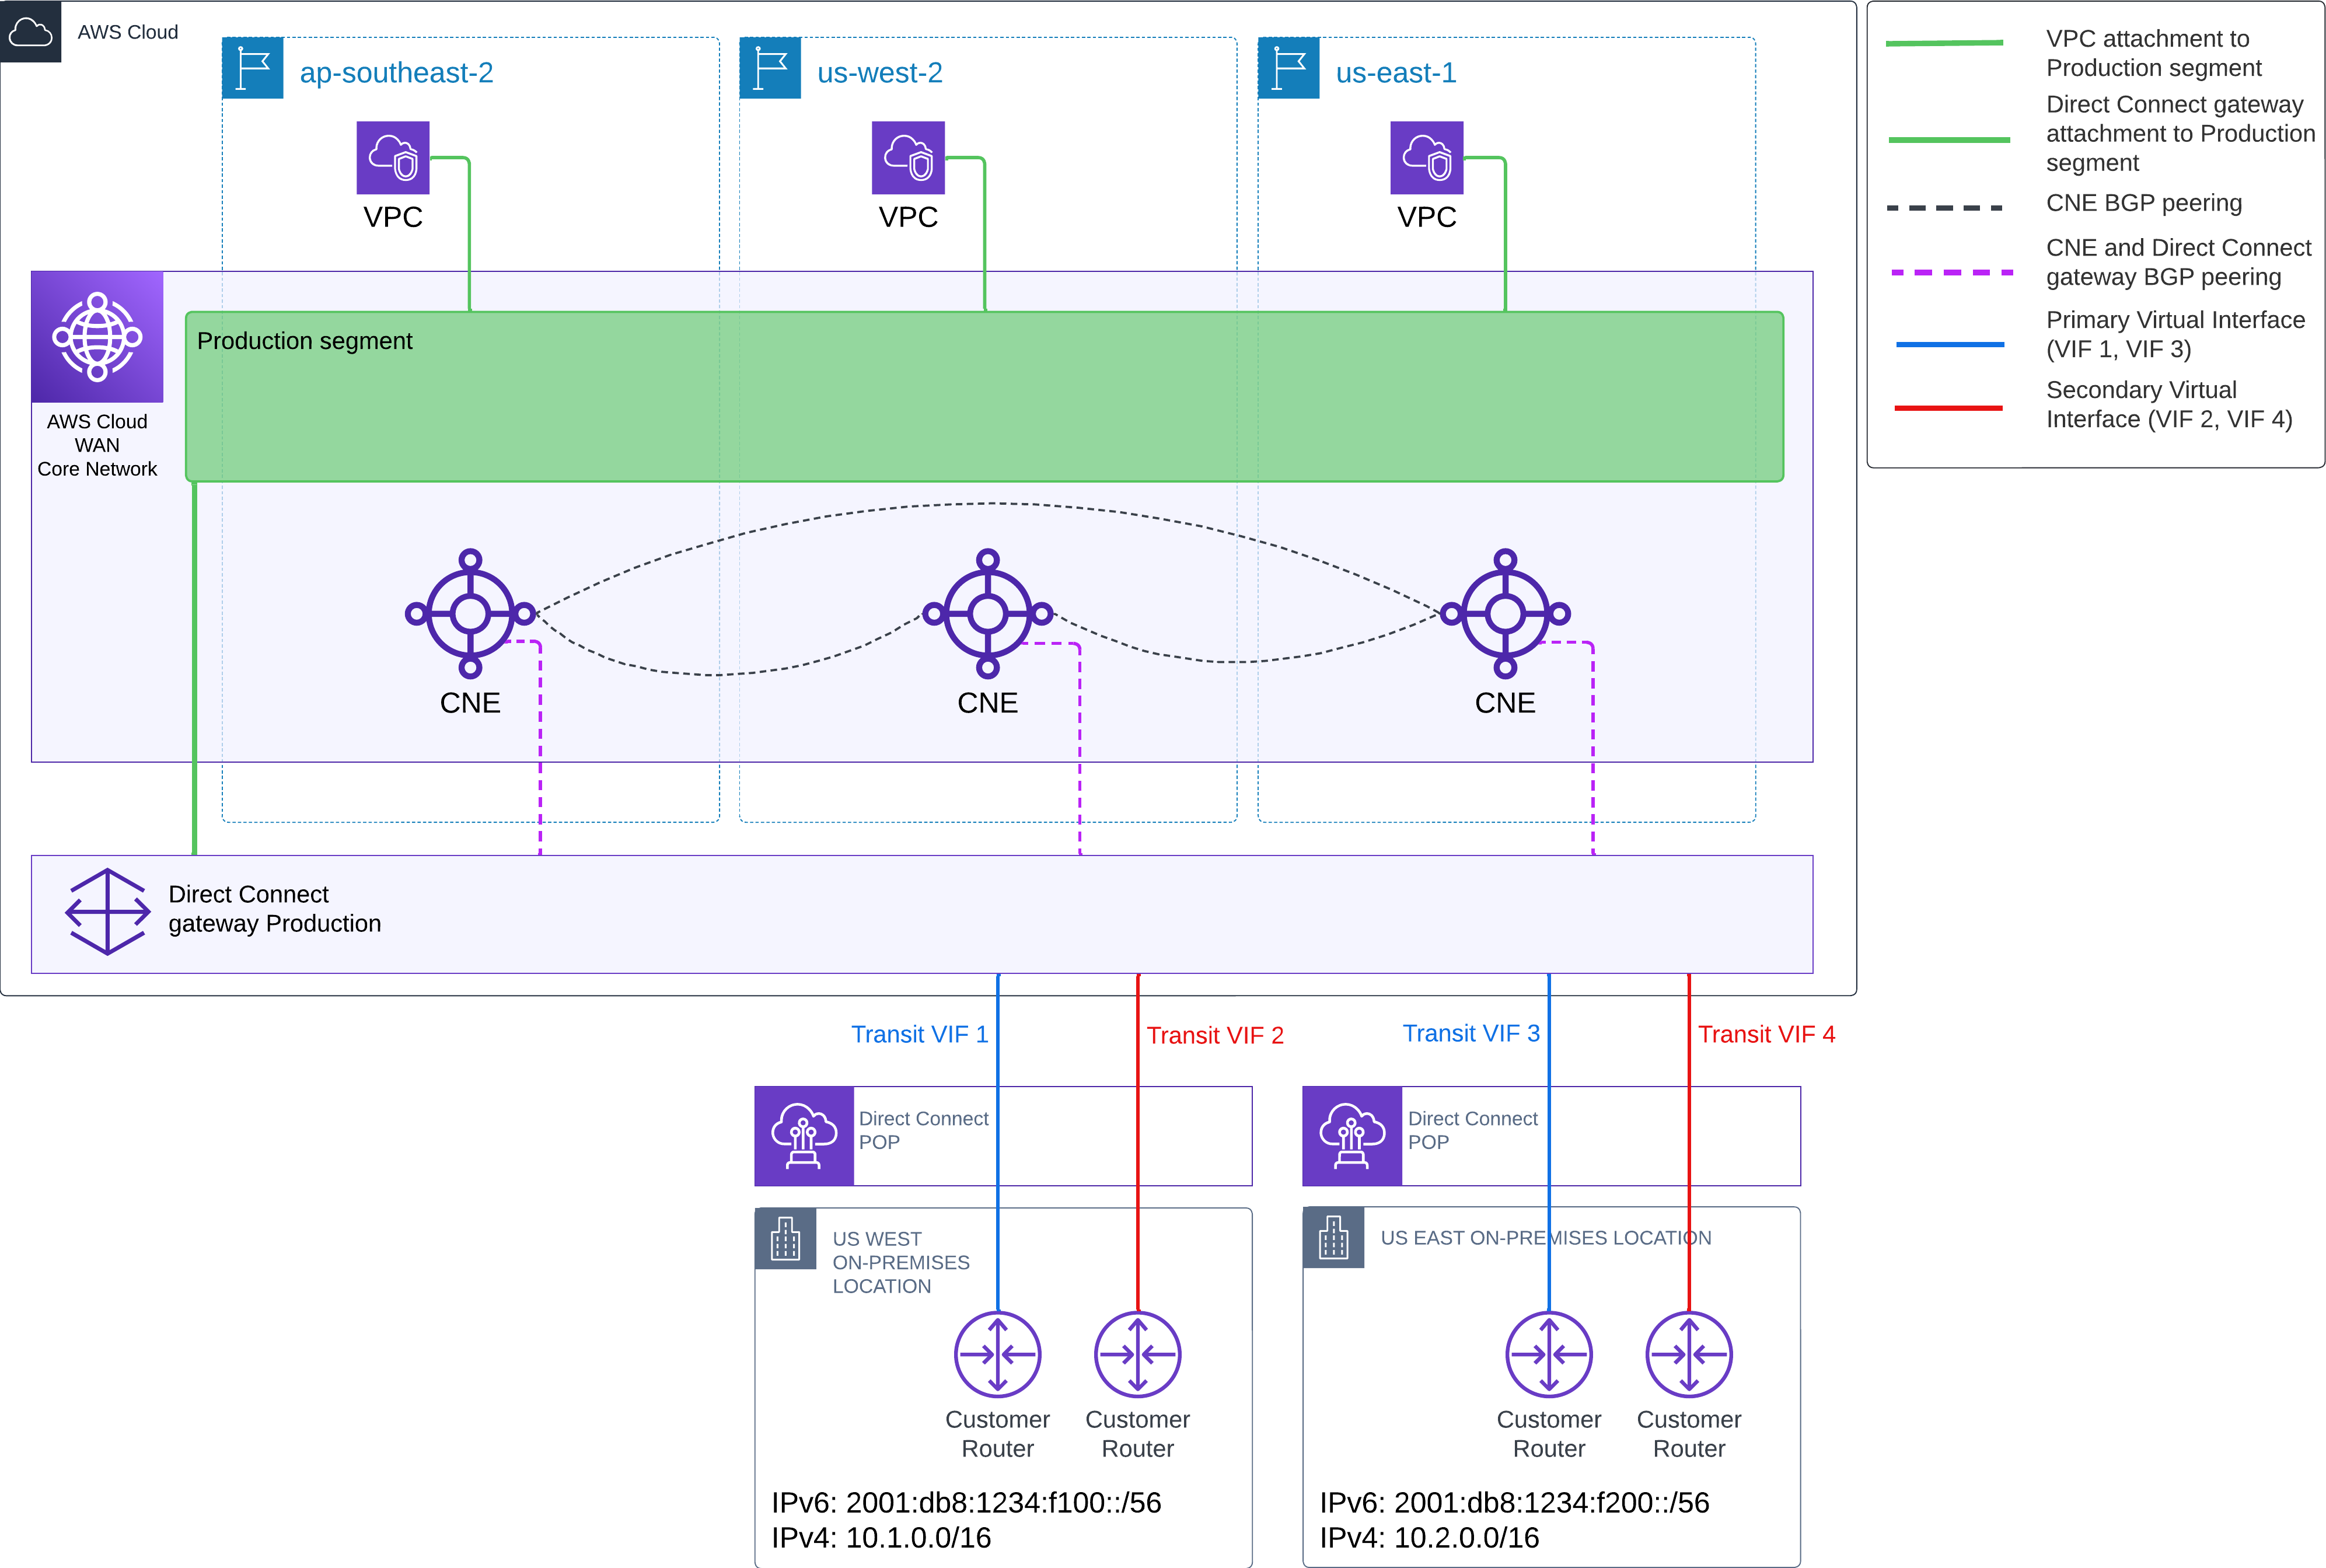Viewport: 2326px width, 1568px height.
Task: Click the CNE icon under us-east-1
Action: point(1505,613)
